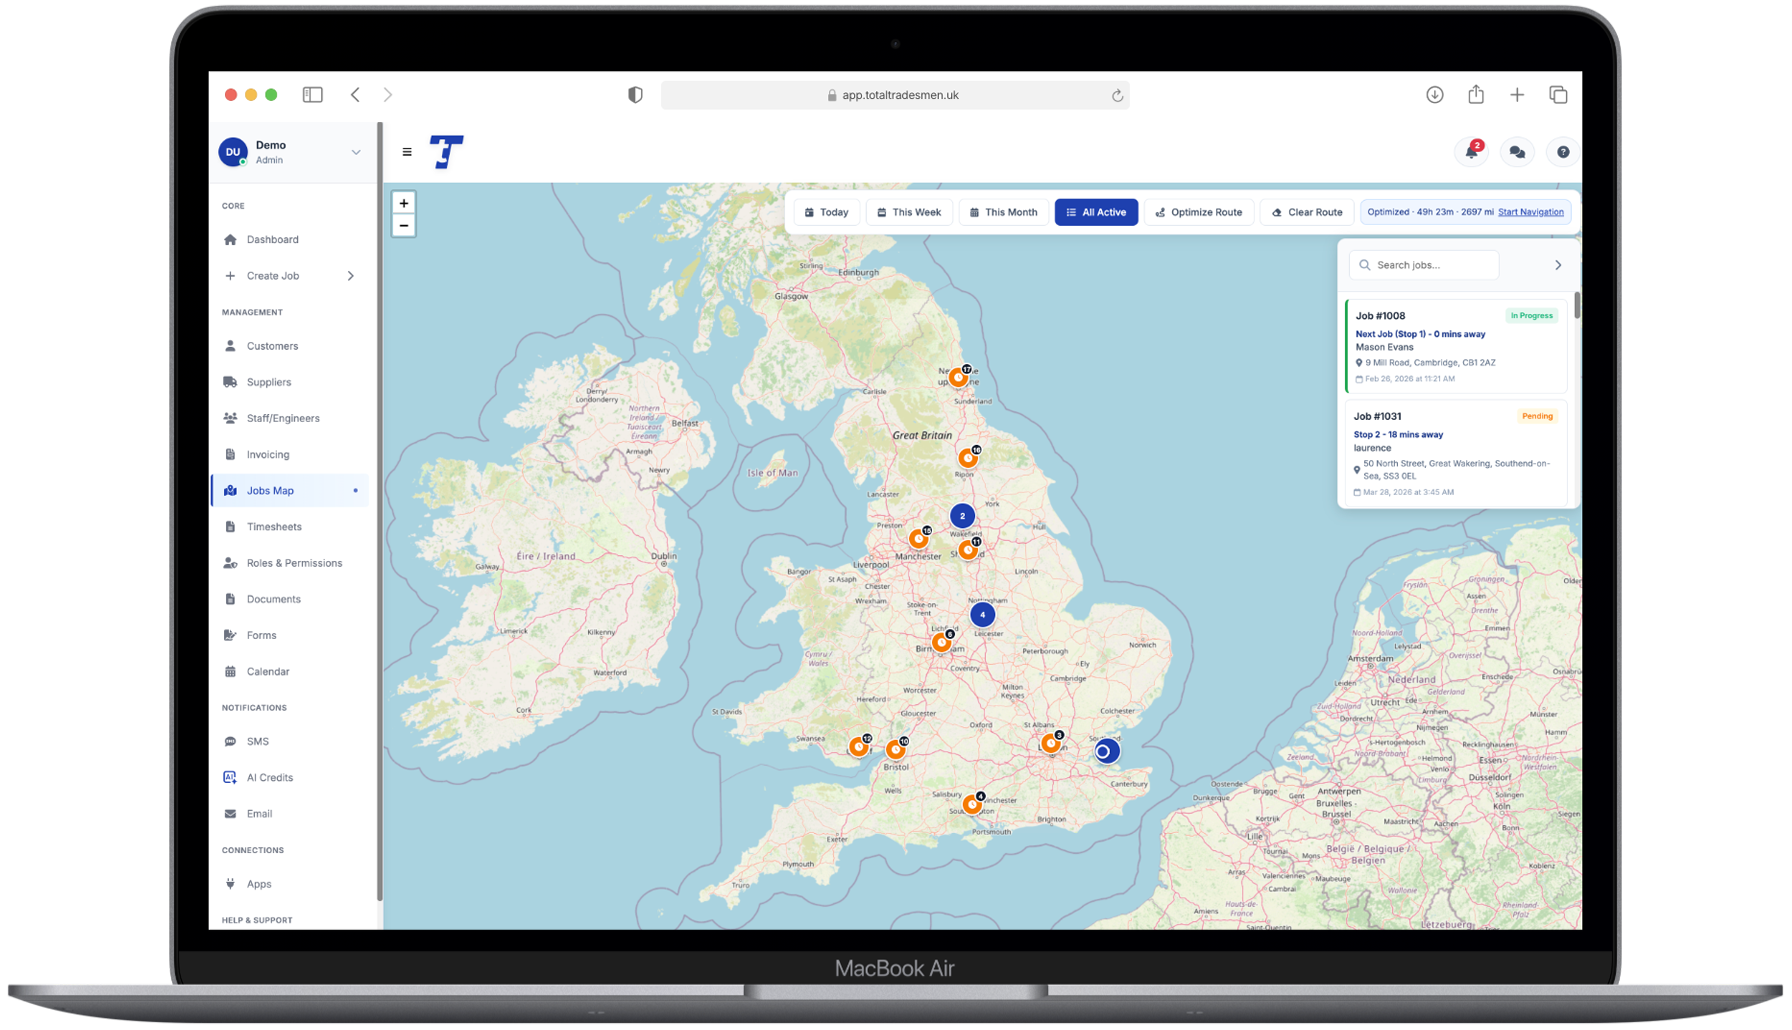Image resolution: width=1792 pixels, height=1030 pixels.
Task: Click the help question mark icon
Action: 1562,151
